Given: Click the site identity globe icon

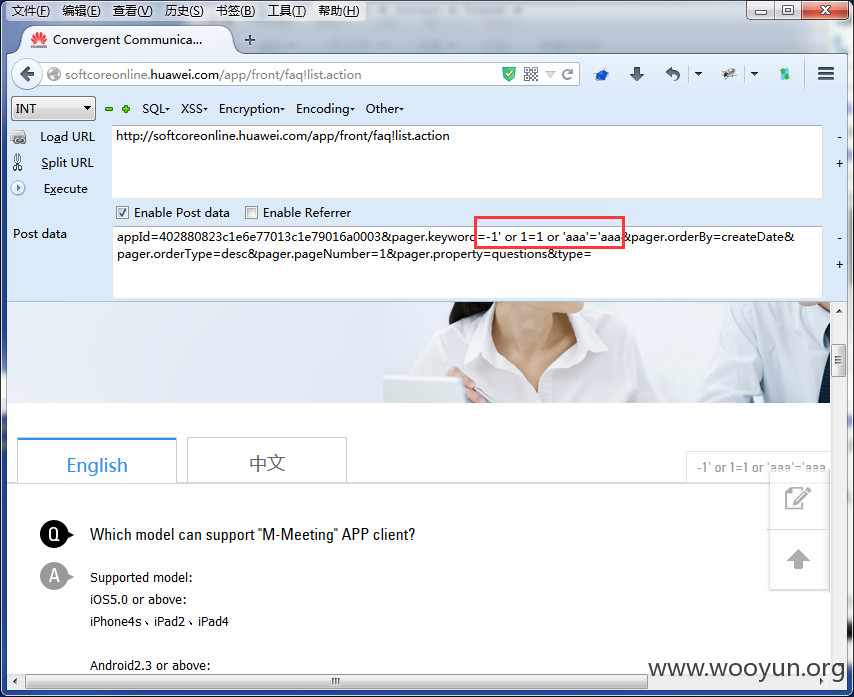Looking at the screenshot, I should coord(54,74).
